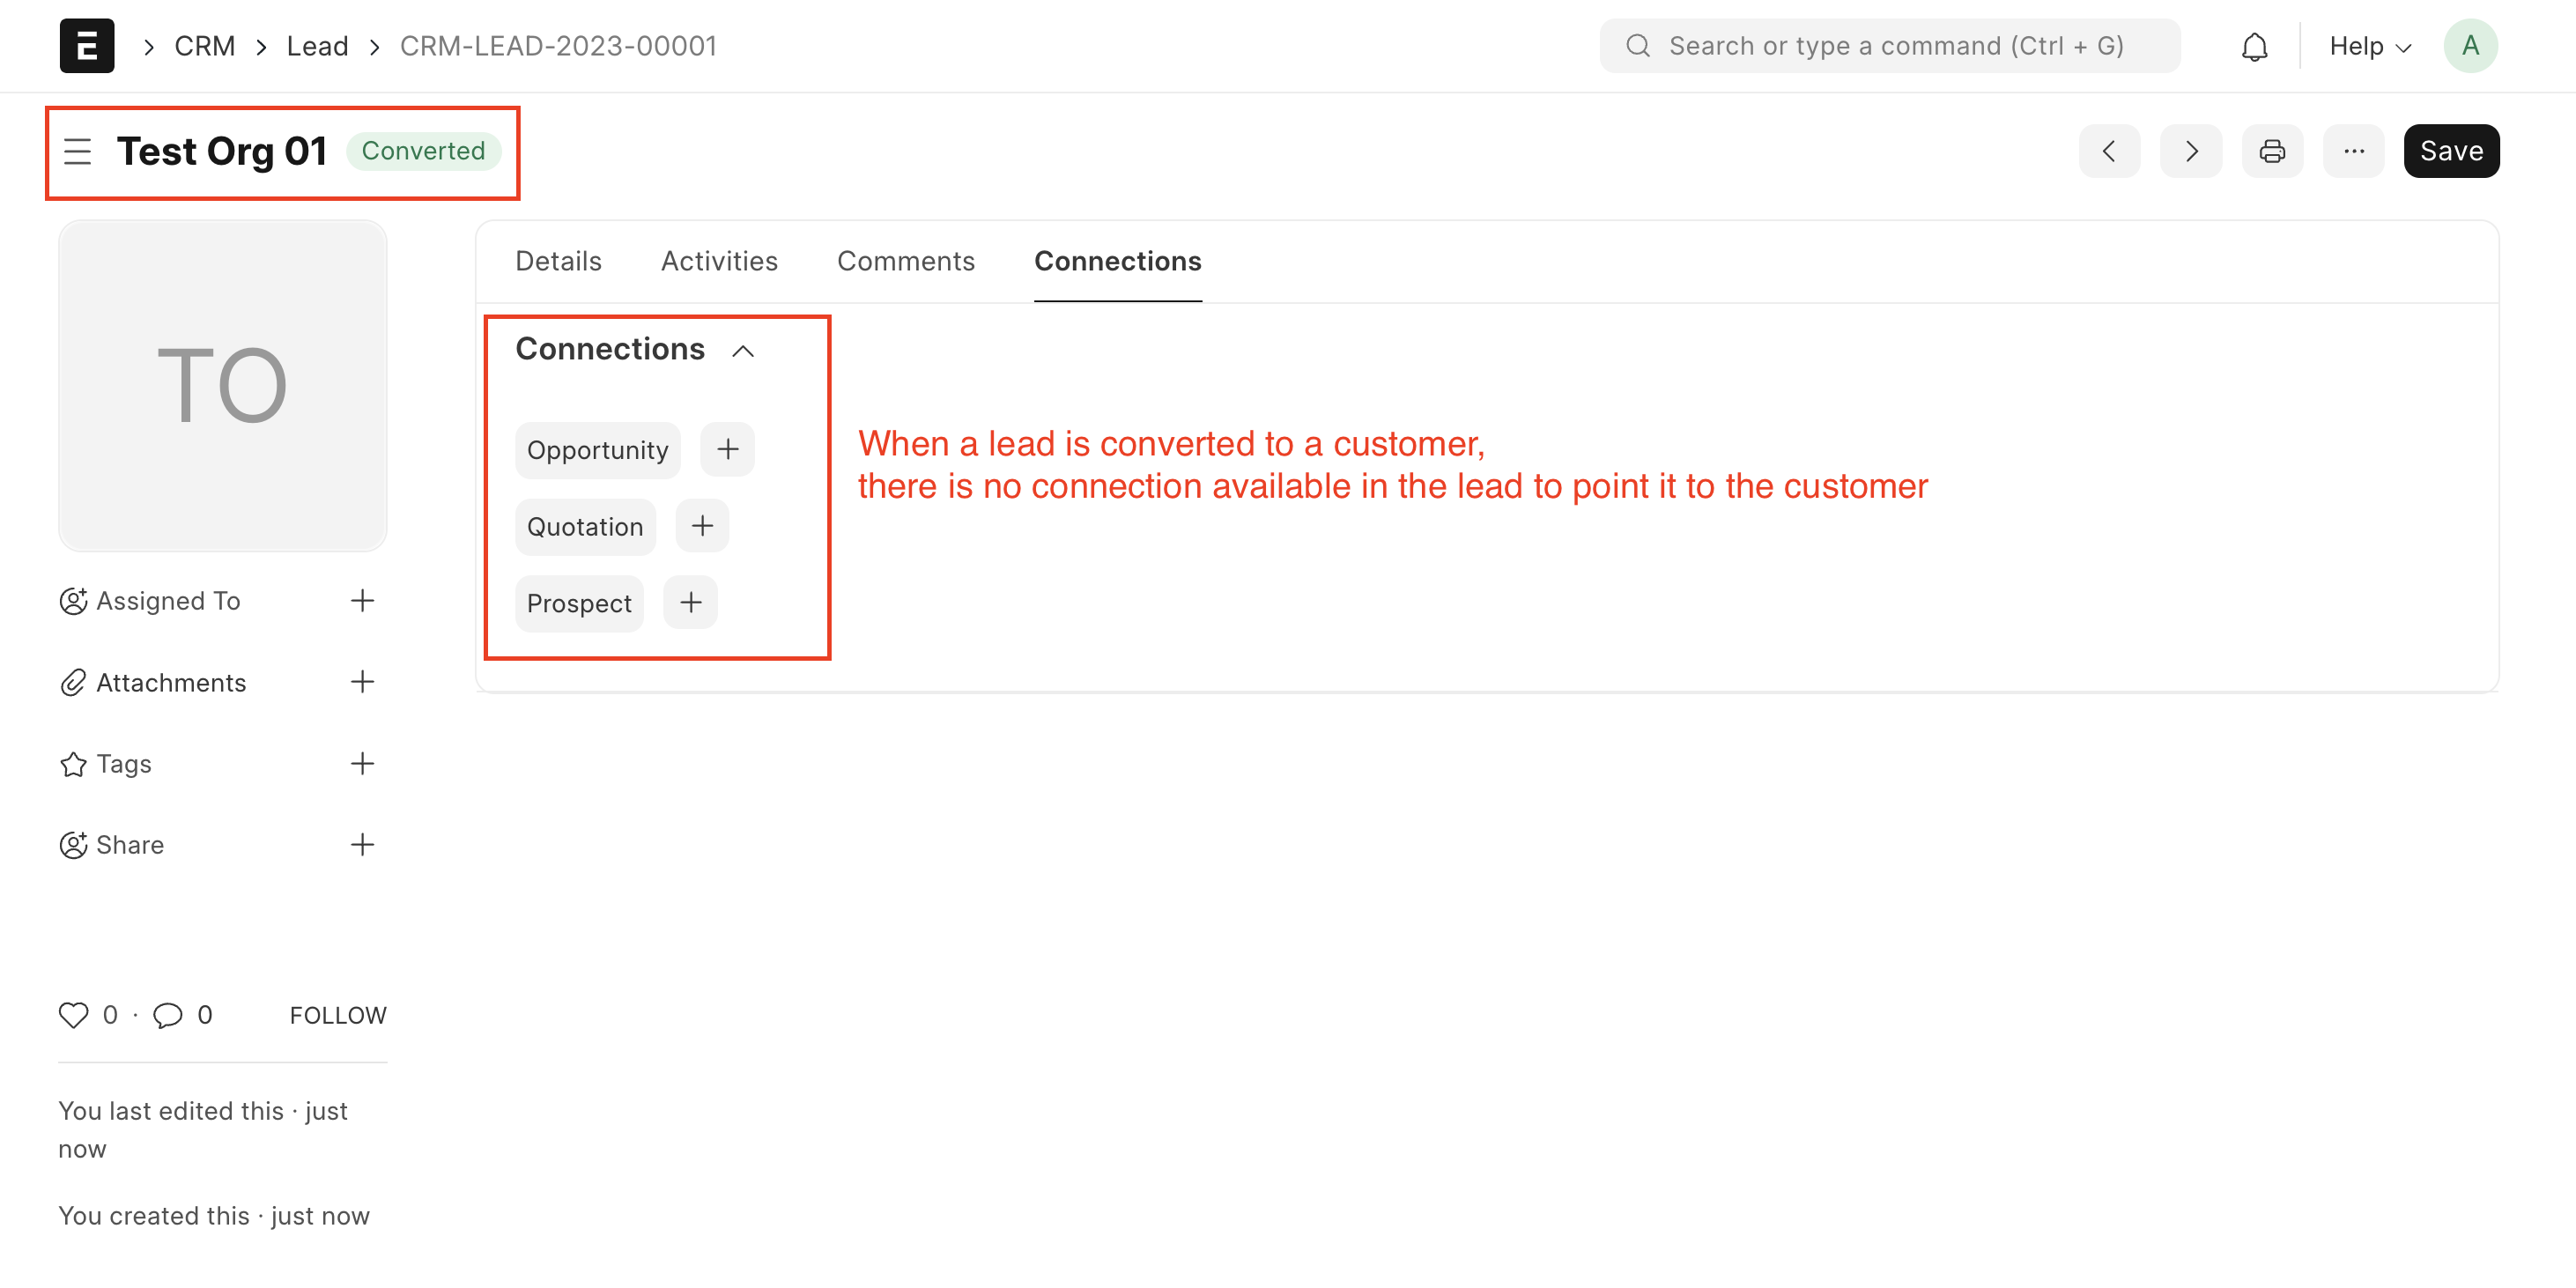Collapse the Connections section chevron
Image resolution: width=2576 pixels, height=1288 pixels.
pos(743,350)
